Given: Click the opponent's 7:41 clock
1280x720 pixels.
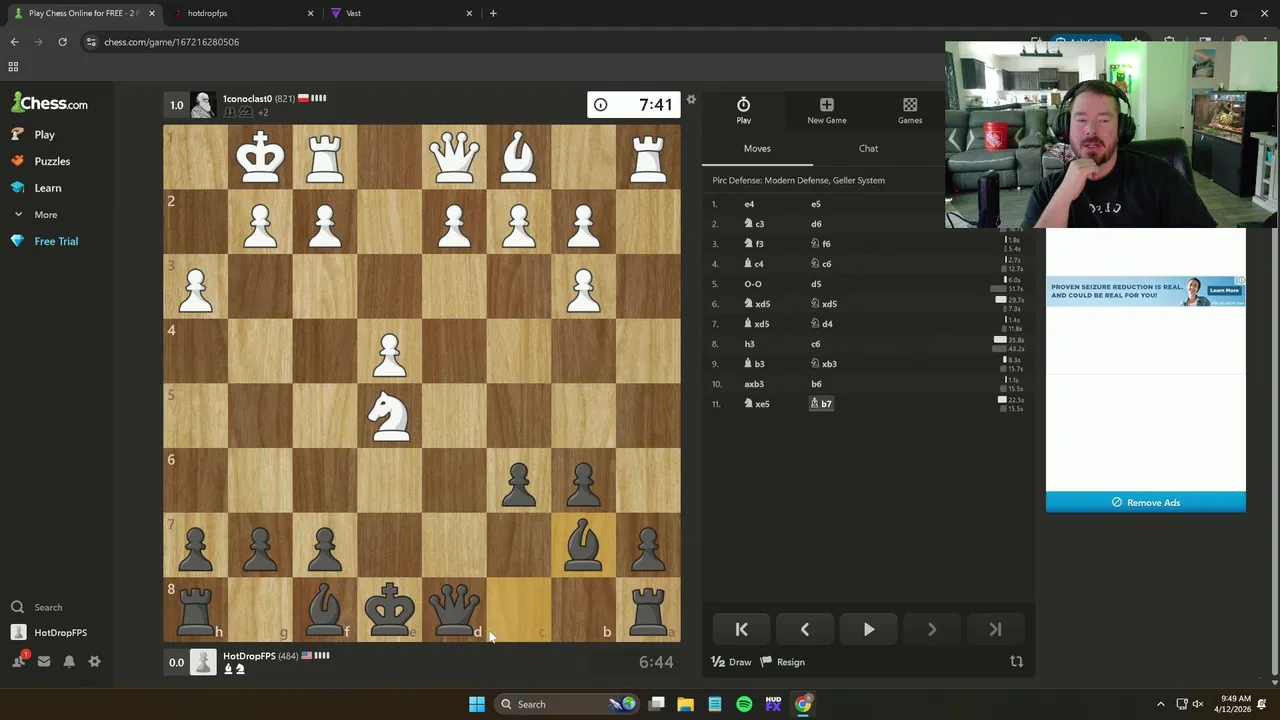Looking at the screenshot, I should point(634,105).
